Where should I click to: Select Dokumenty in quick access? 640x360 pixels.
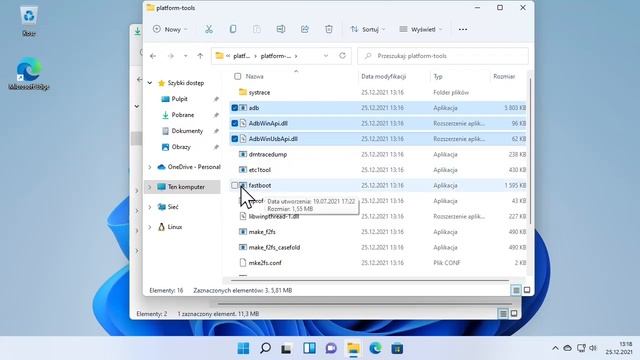(187, 131)
